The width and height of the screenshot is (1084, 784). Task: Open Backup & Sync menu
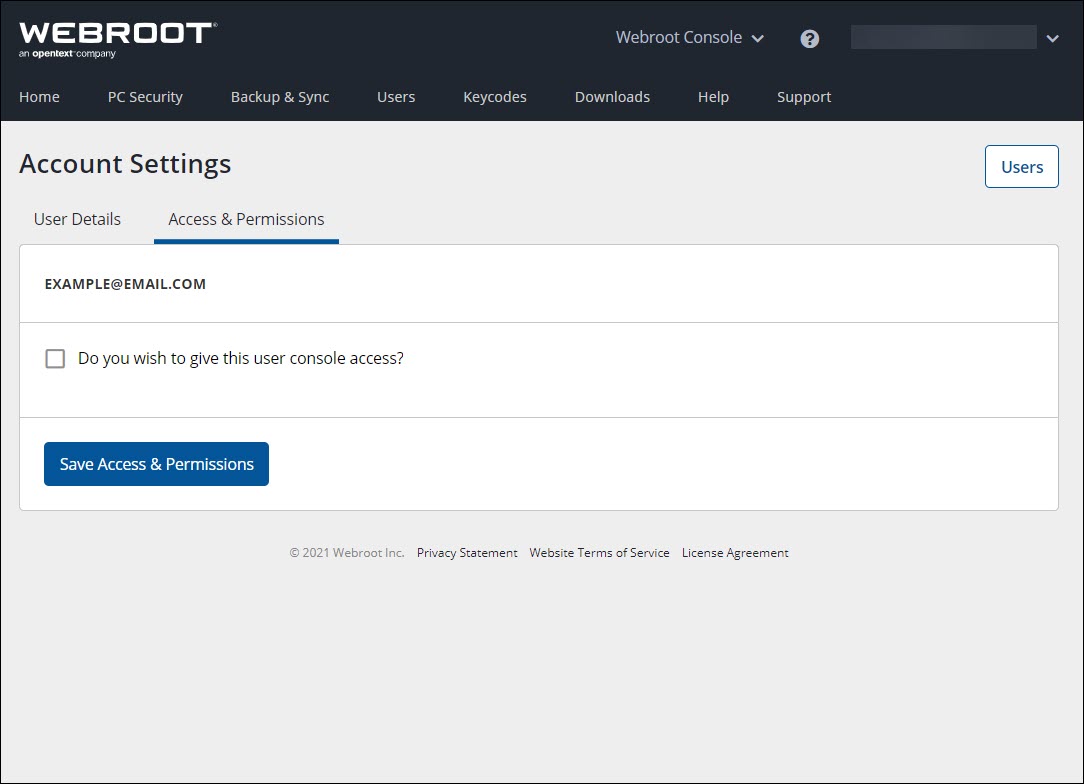[x=280, y=97]
